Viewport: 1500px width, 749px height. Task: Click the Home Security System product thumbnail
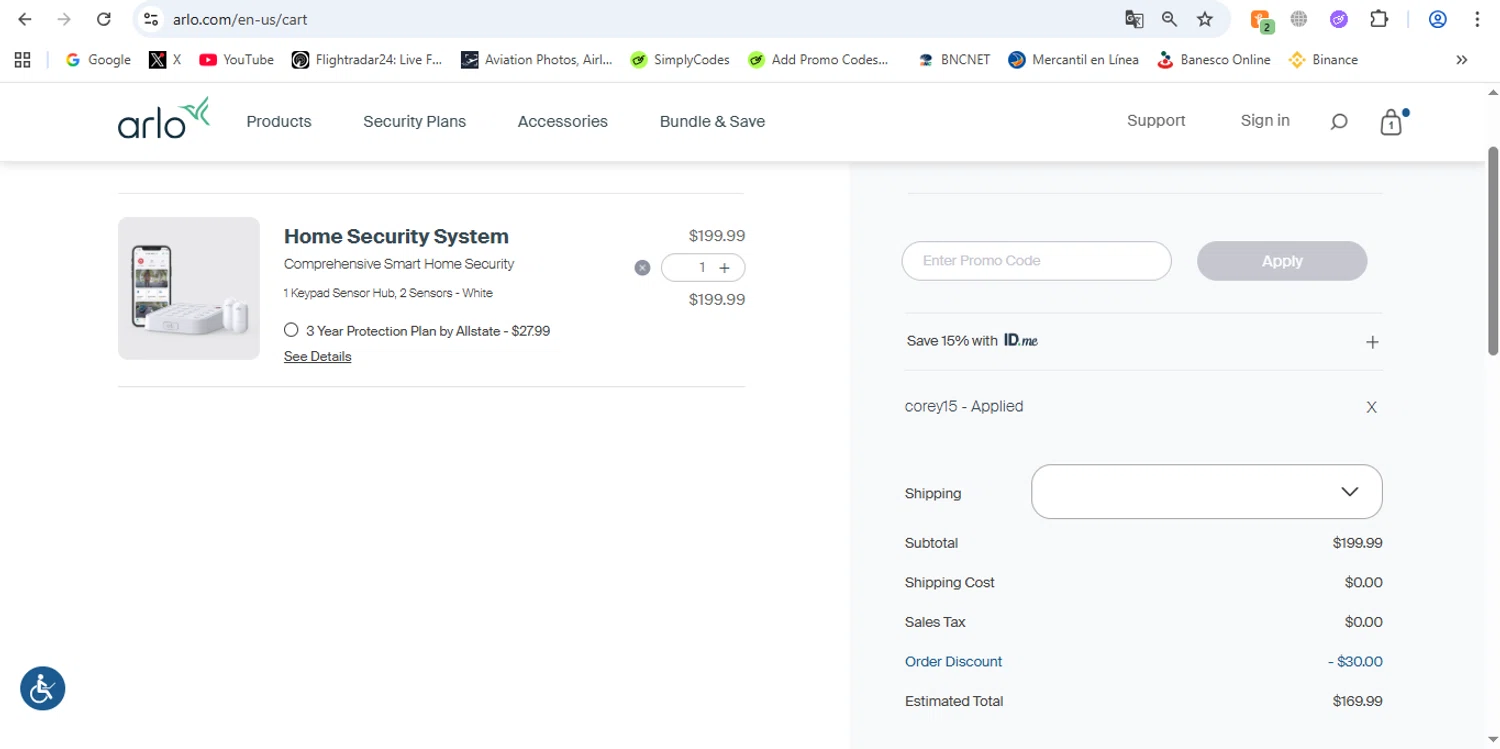click(189, 288)
